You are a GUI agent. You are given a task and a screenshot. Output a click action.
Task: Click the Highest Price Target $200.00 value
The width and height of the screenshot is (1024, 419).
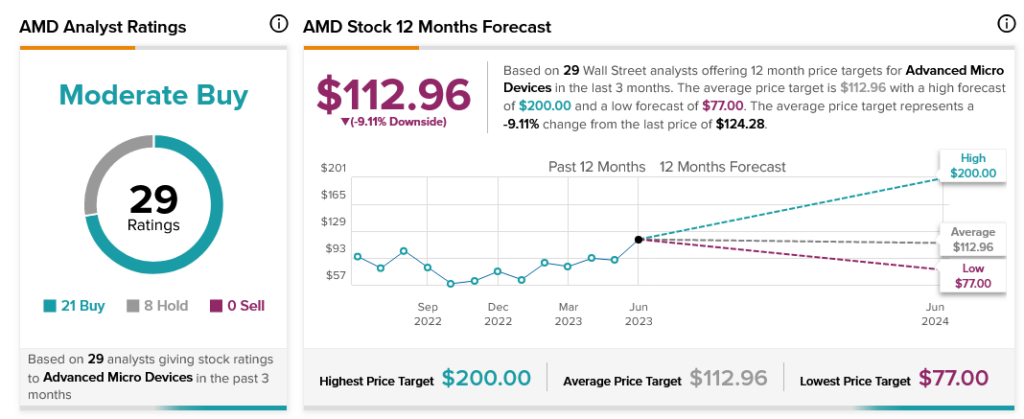point(486,378)
